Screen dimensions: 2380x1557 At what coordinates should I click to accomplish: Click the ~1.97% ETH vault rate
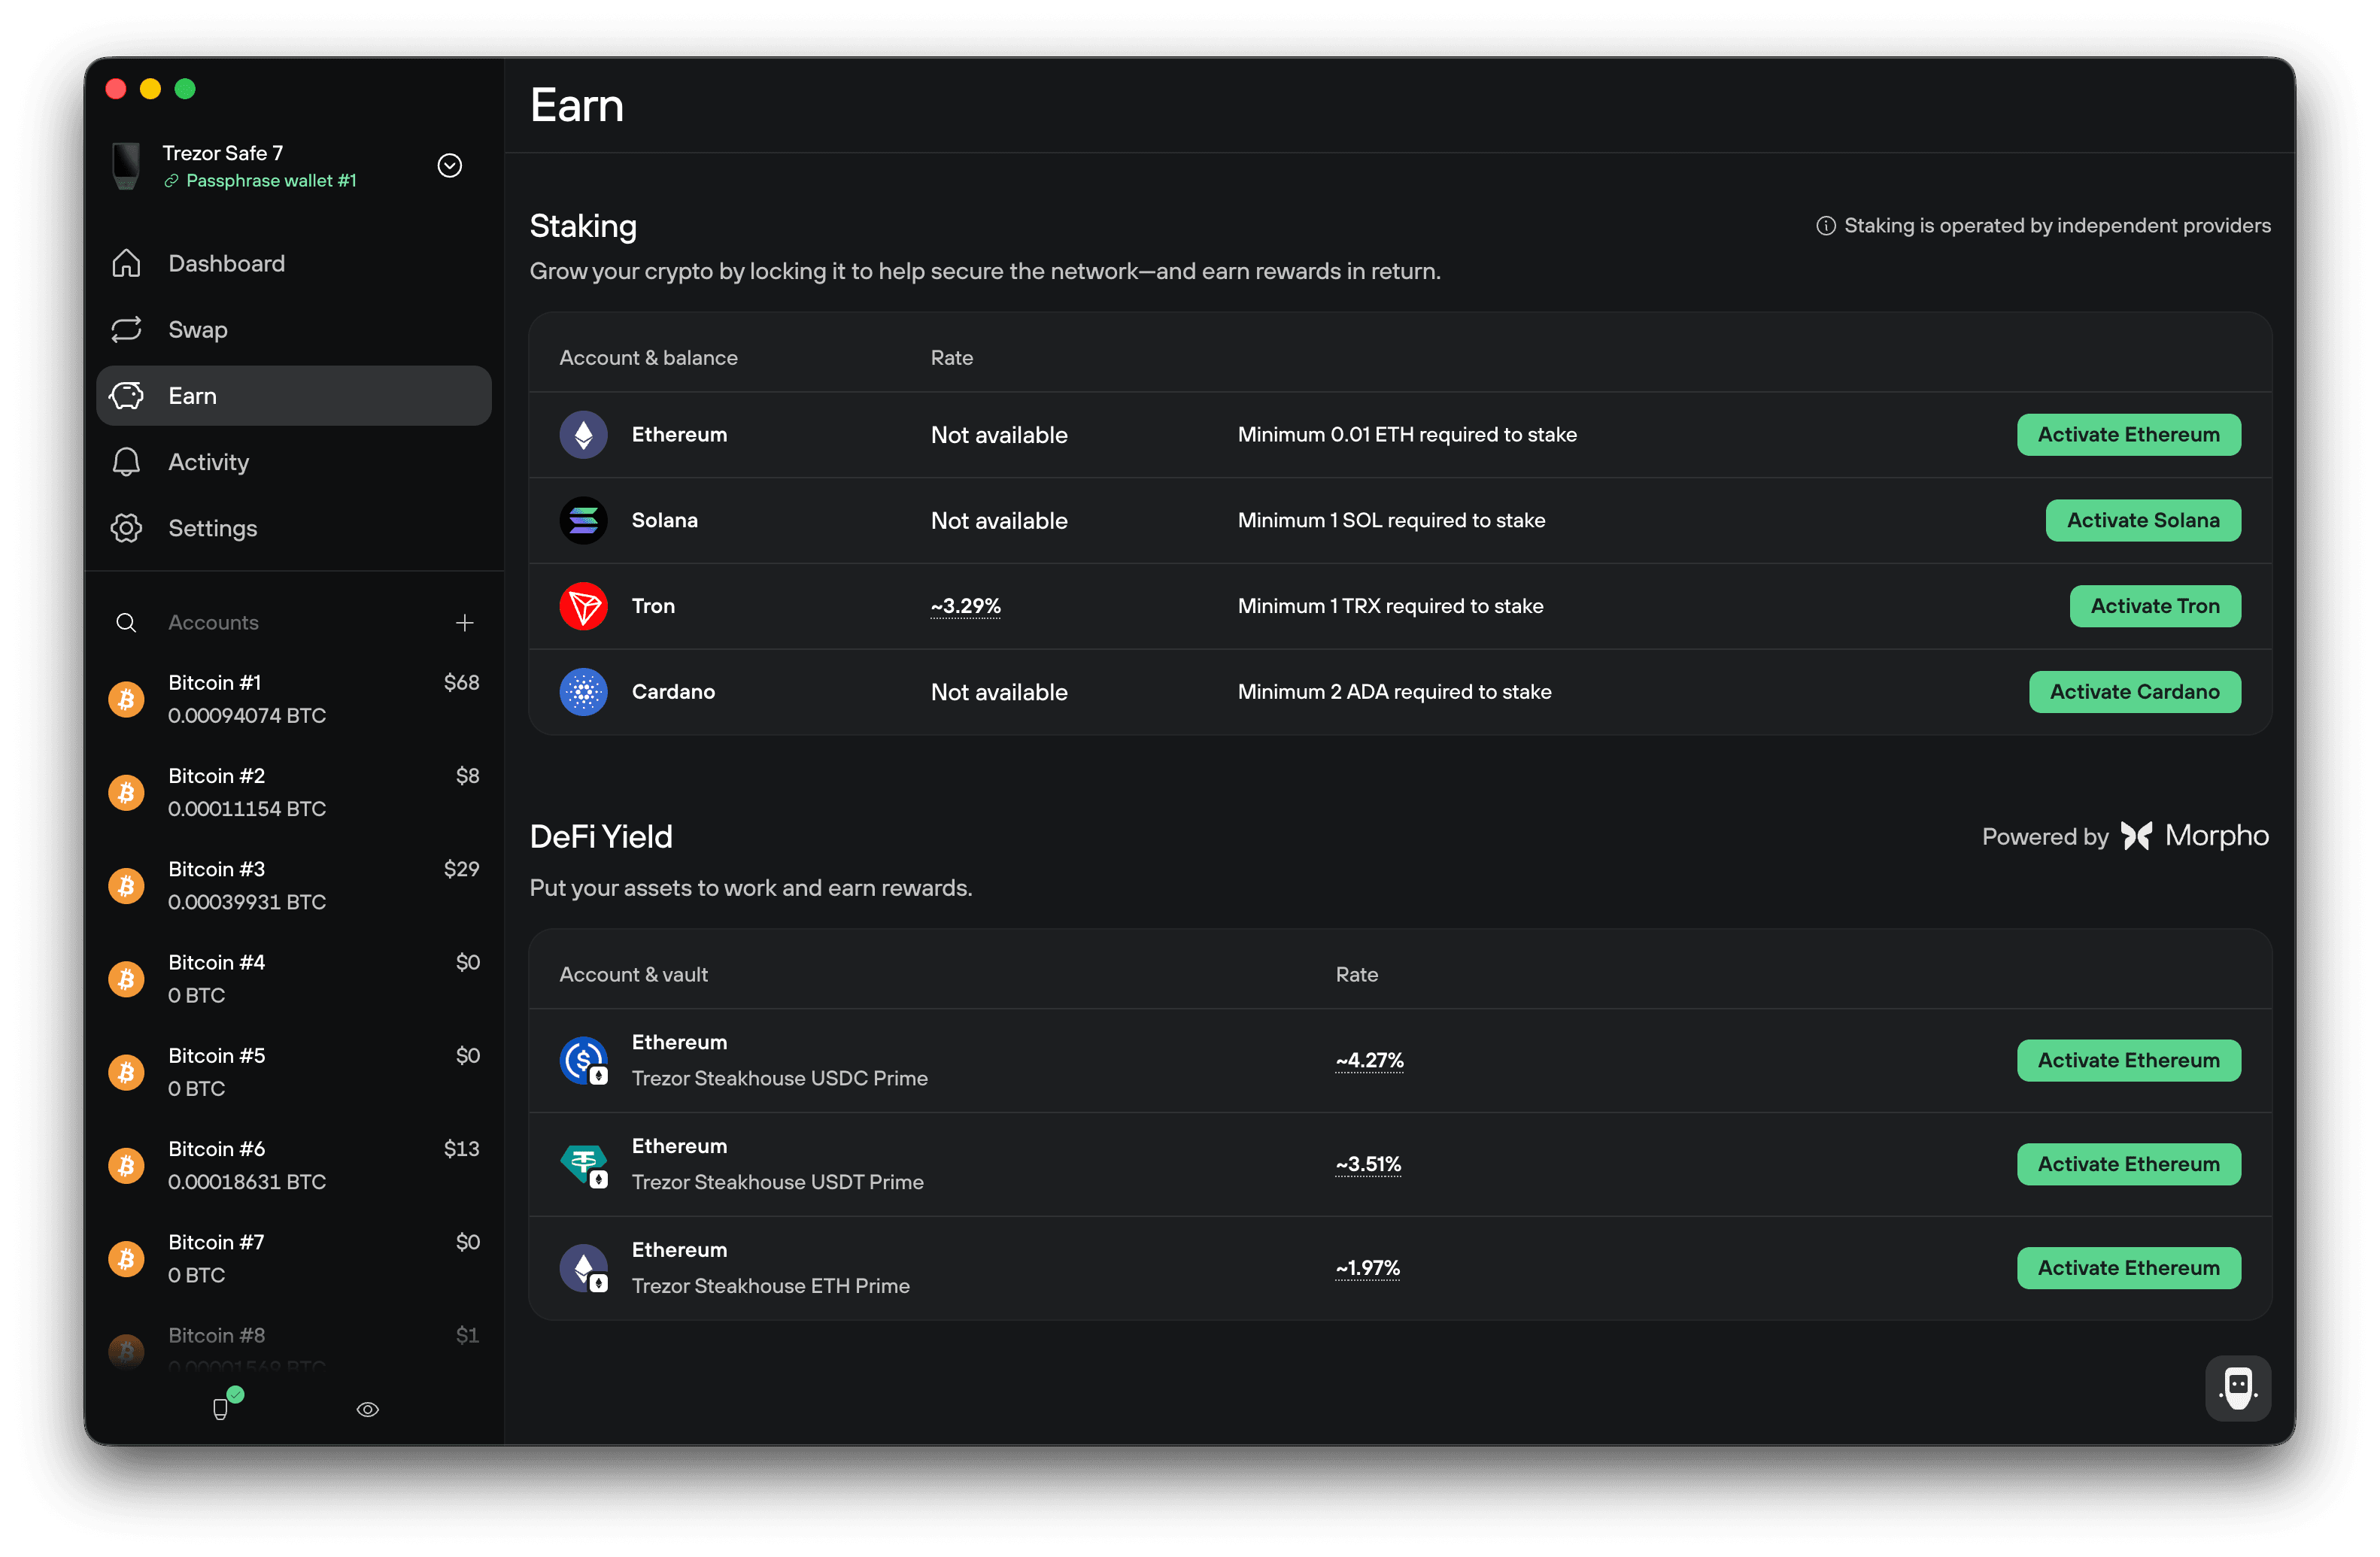(1368, 1268)
